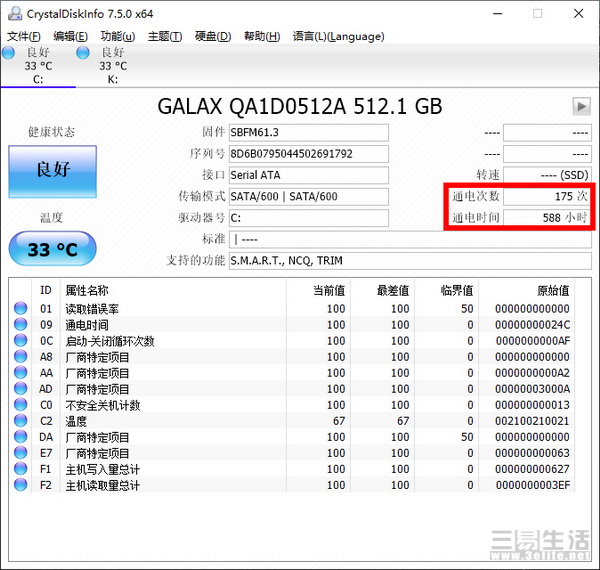The height and width of the screenshot is (570, 600).
Task: Open the 主题(T) menu
Action: [x=165, y=36]
